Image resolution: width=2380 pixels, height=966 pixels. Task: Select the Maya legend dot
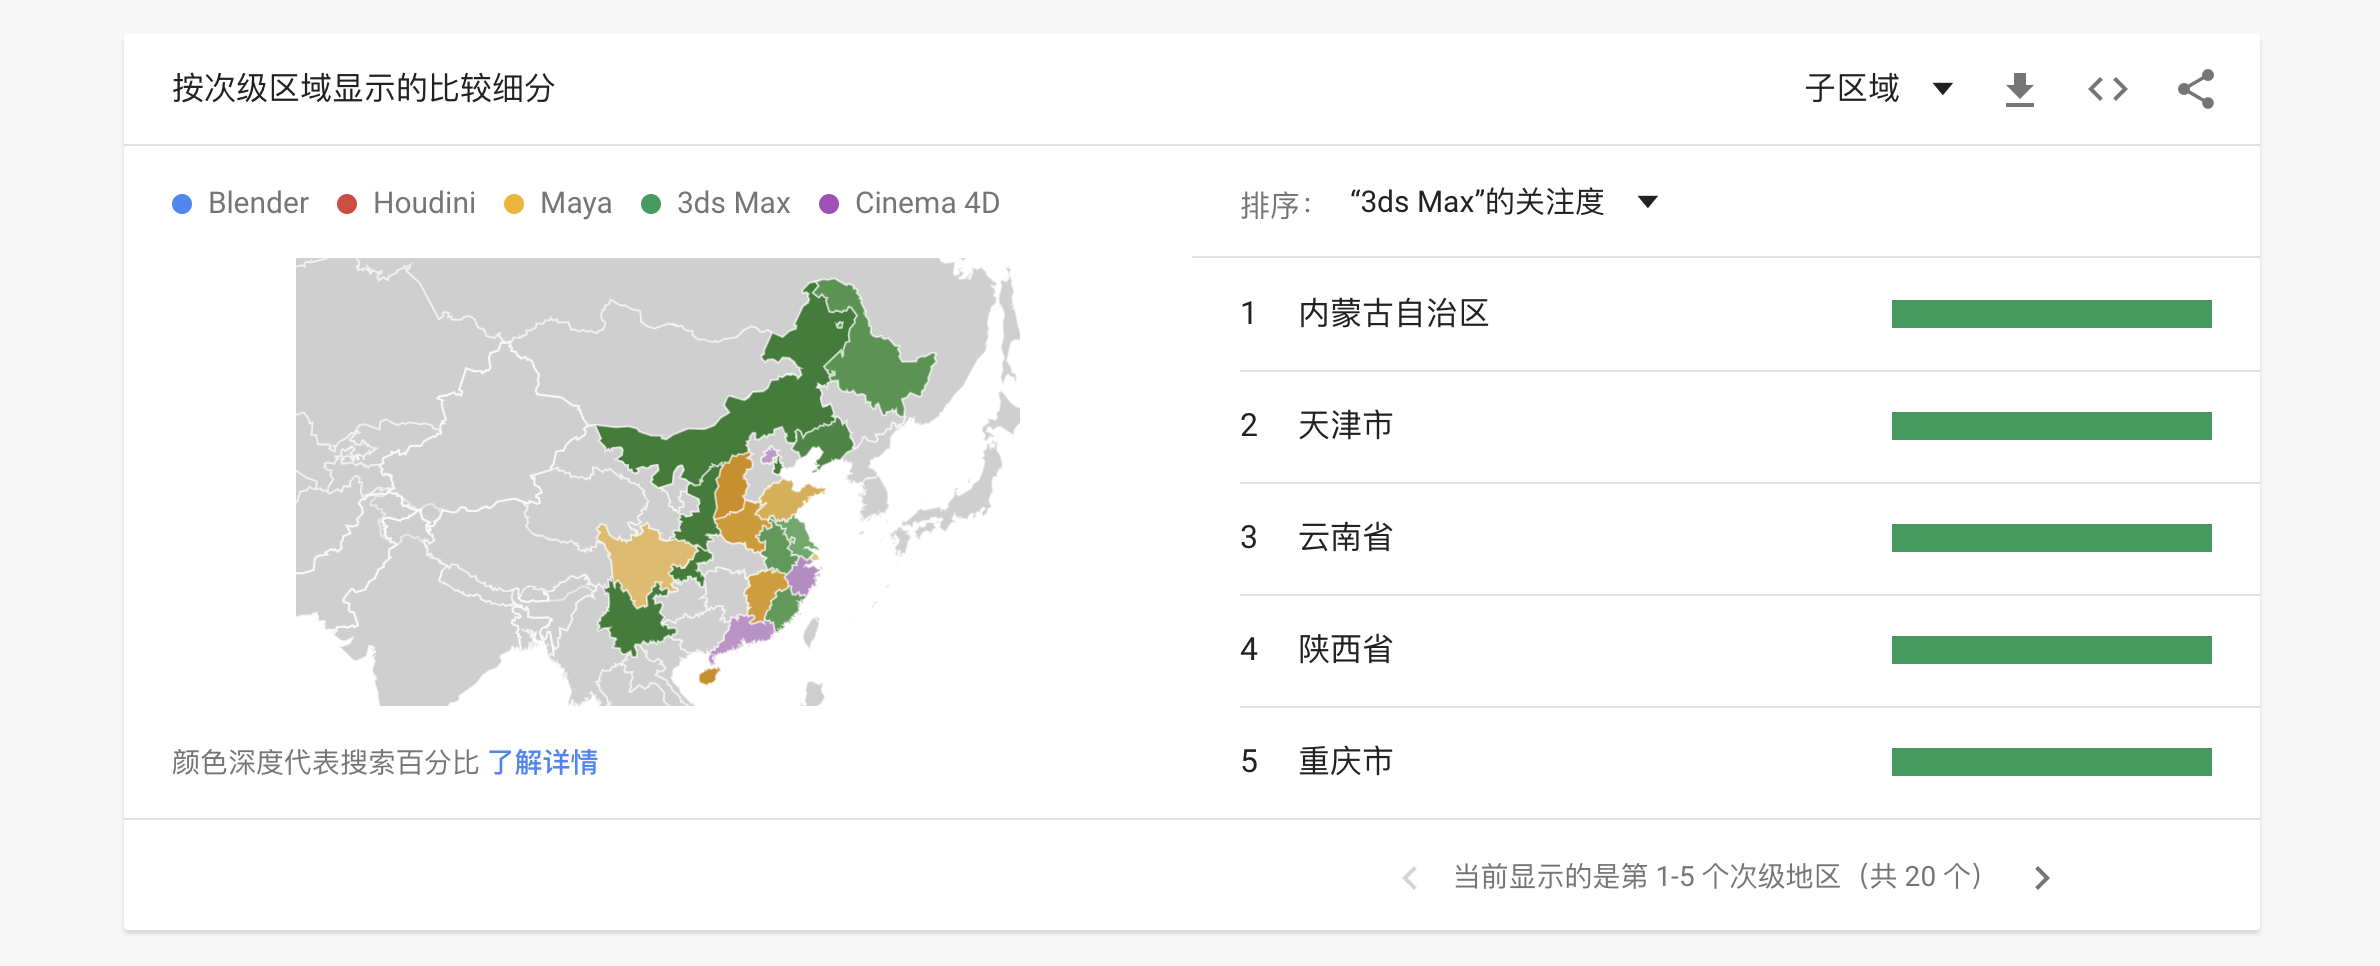(514, 204)
